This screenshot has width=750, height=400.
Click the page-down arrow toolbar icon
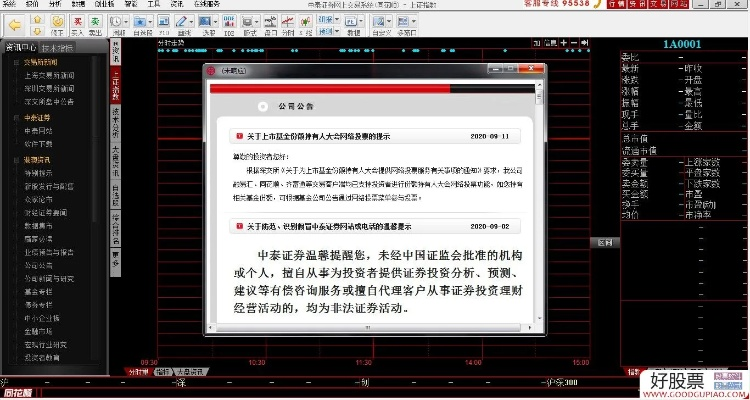pos(37,31)
